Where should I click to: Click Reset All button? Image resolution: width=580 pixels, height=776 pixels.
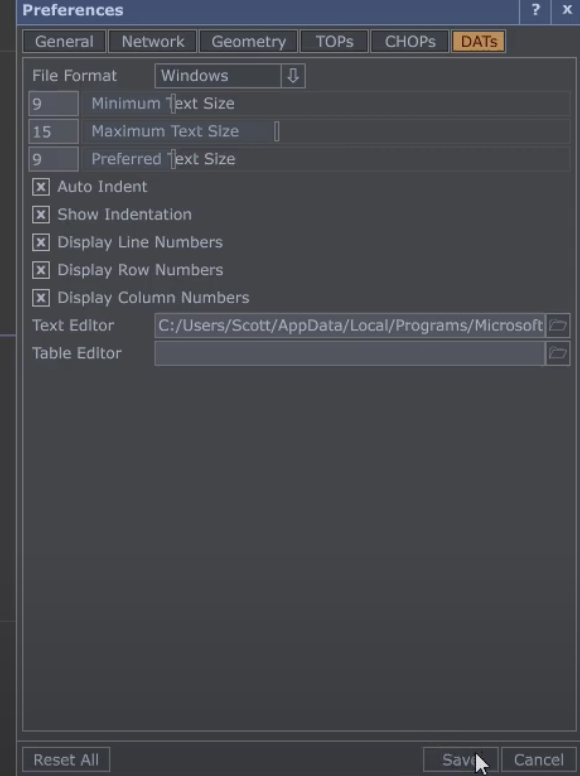pos(66,760)
